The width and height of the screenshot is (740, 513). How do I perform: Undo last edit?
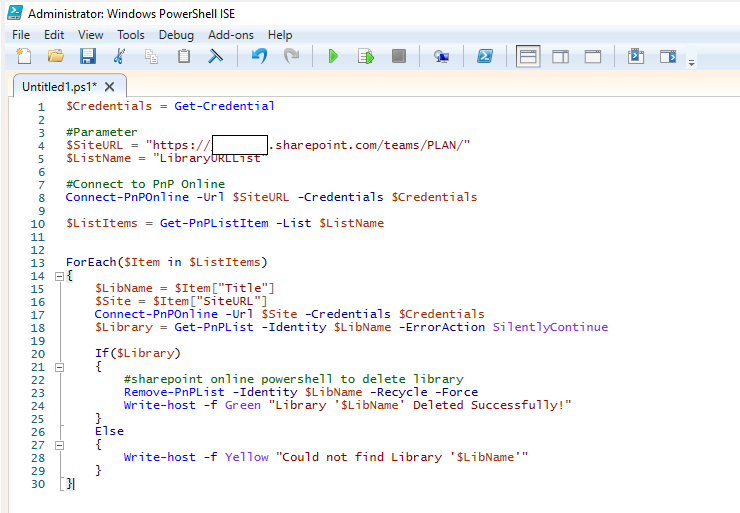(260, 56)
